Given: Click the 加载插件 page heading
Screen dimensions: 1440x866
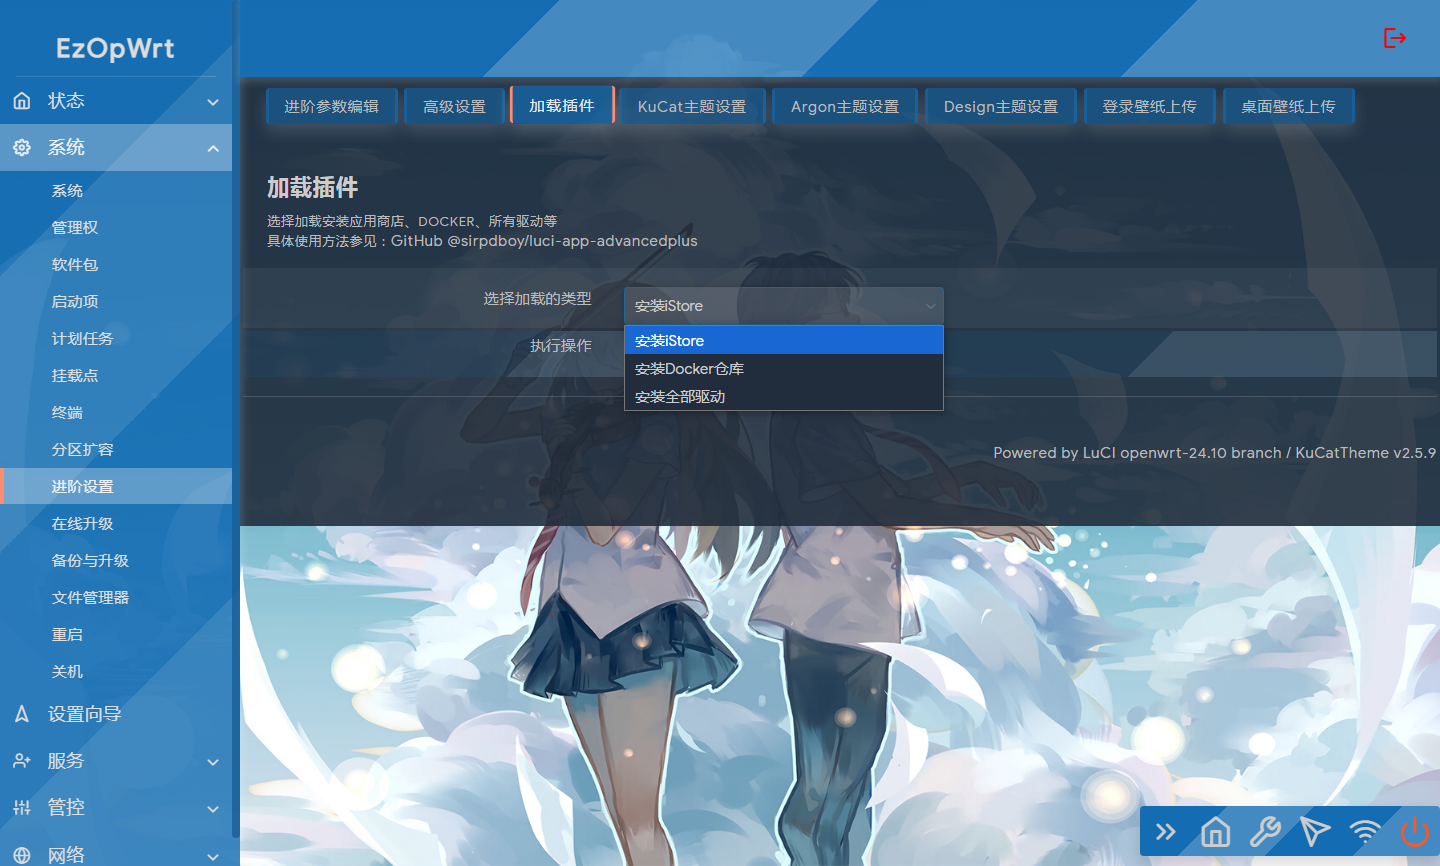Looking at the screenshot, I should point(313,188).
